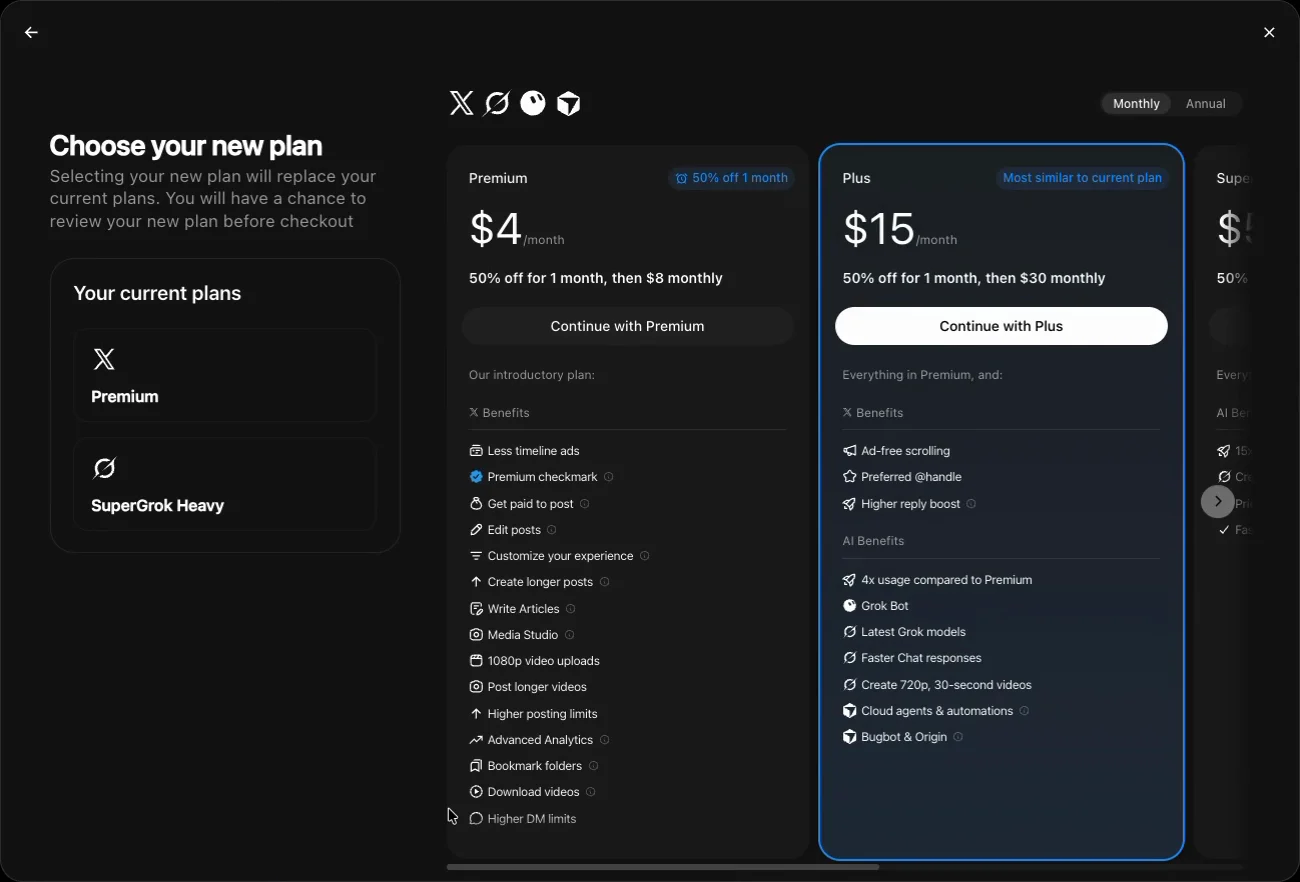Close the plan selection dialog
Image resolution: width=1300 pixels, height=882 pixels.
[x=1269, y=33]
